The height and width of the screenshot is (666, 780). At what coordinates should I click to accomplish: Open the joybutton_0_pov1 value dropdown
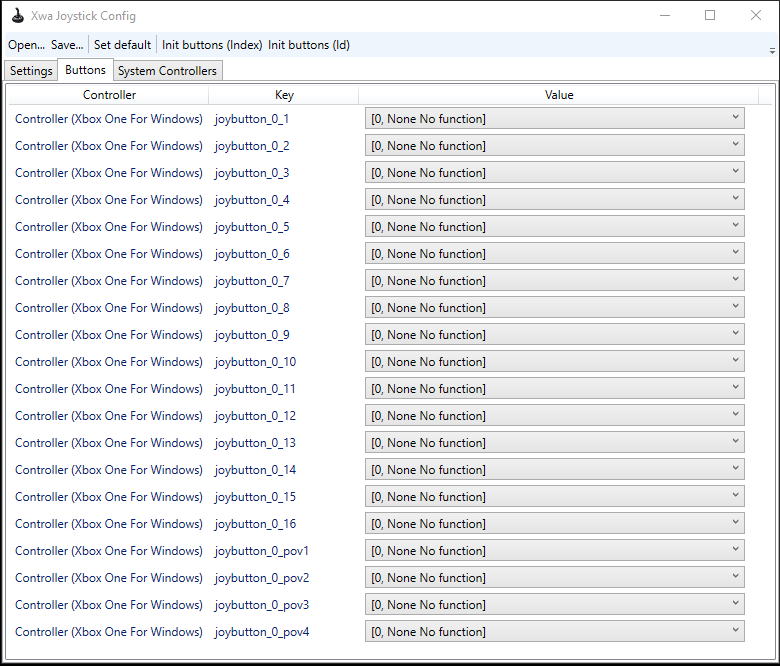click(x=554, y=551)
